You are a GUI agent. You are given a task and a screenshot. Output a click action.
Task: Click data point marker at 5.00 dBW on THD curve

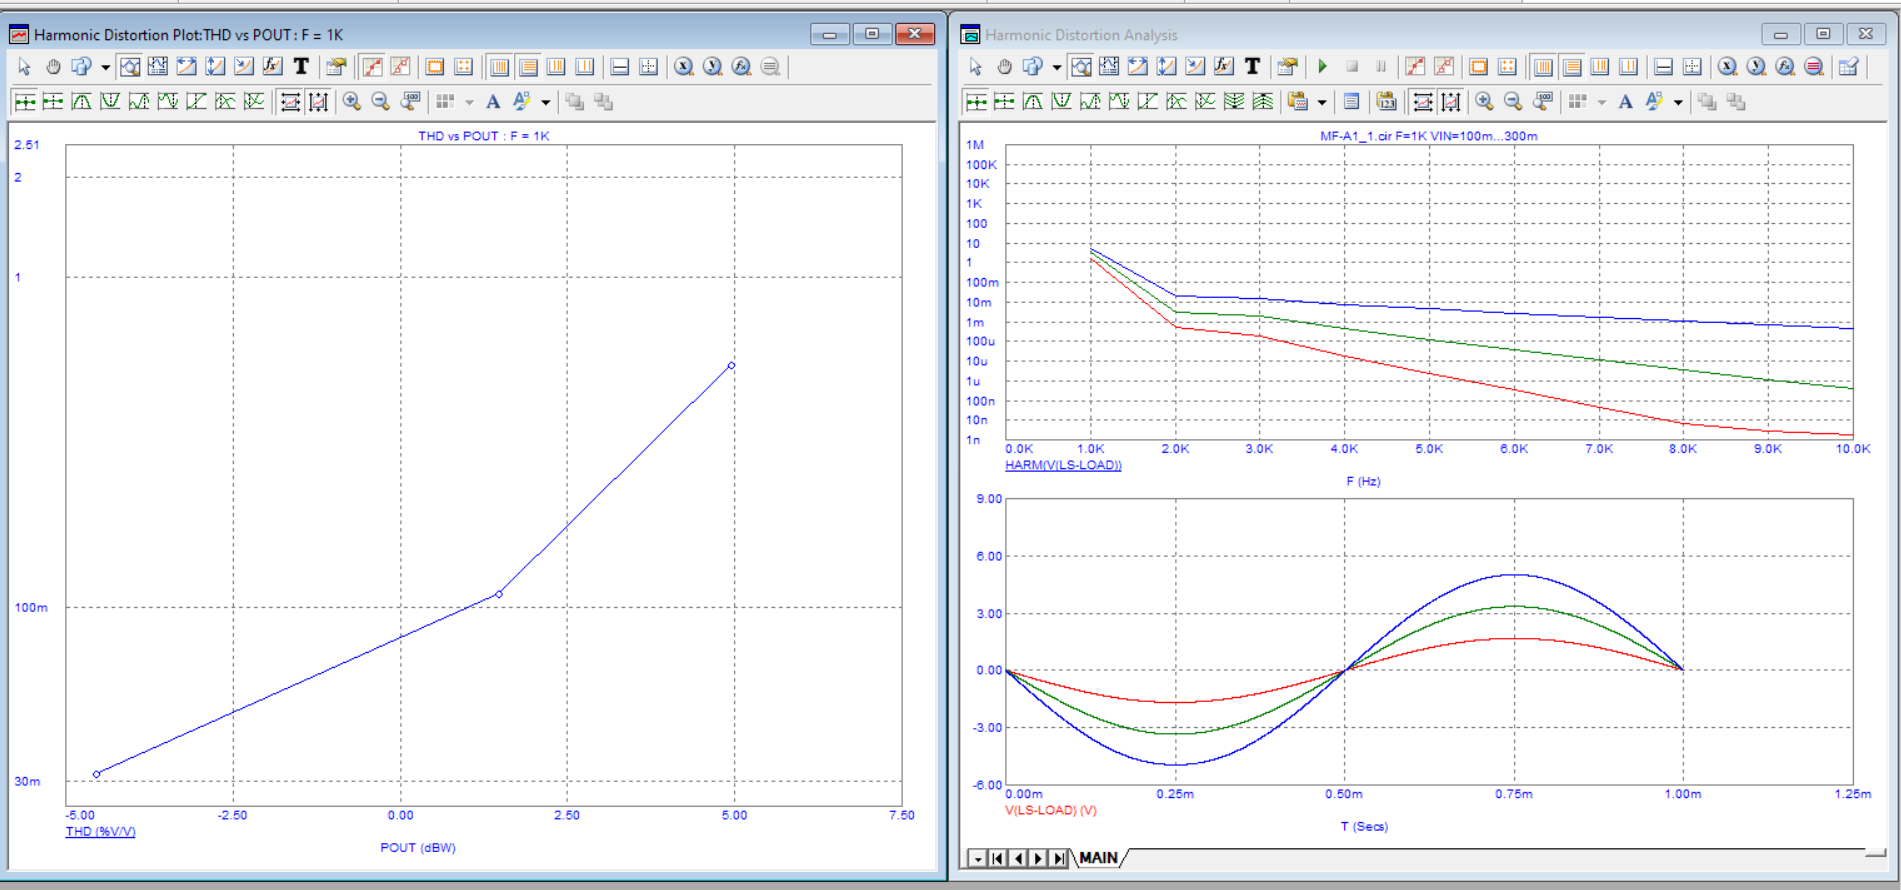731,366
